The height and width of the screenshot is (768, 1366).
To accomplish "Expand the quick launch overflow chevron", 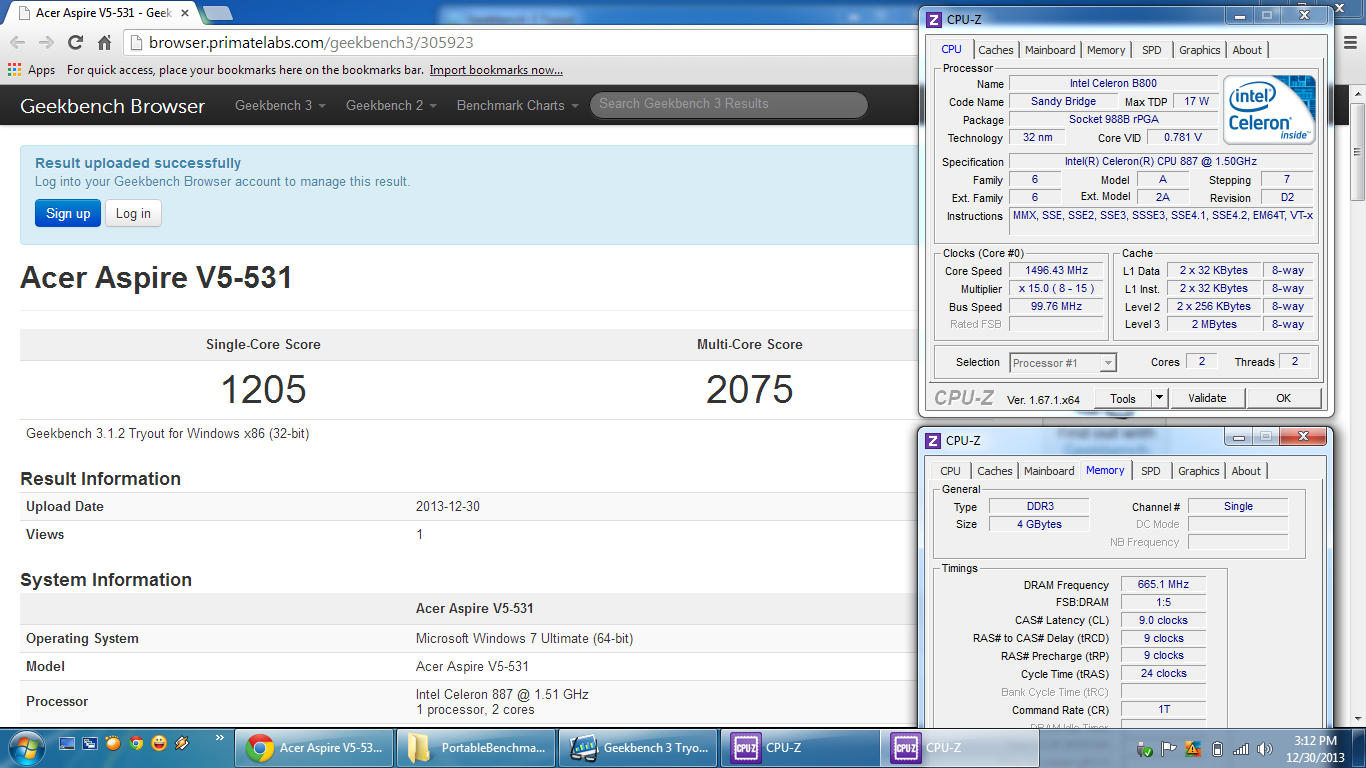I will pos(220,739).
